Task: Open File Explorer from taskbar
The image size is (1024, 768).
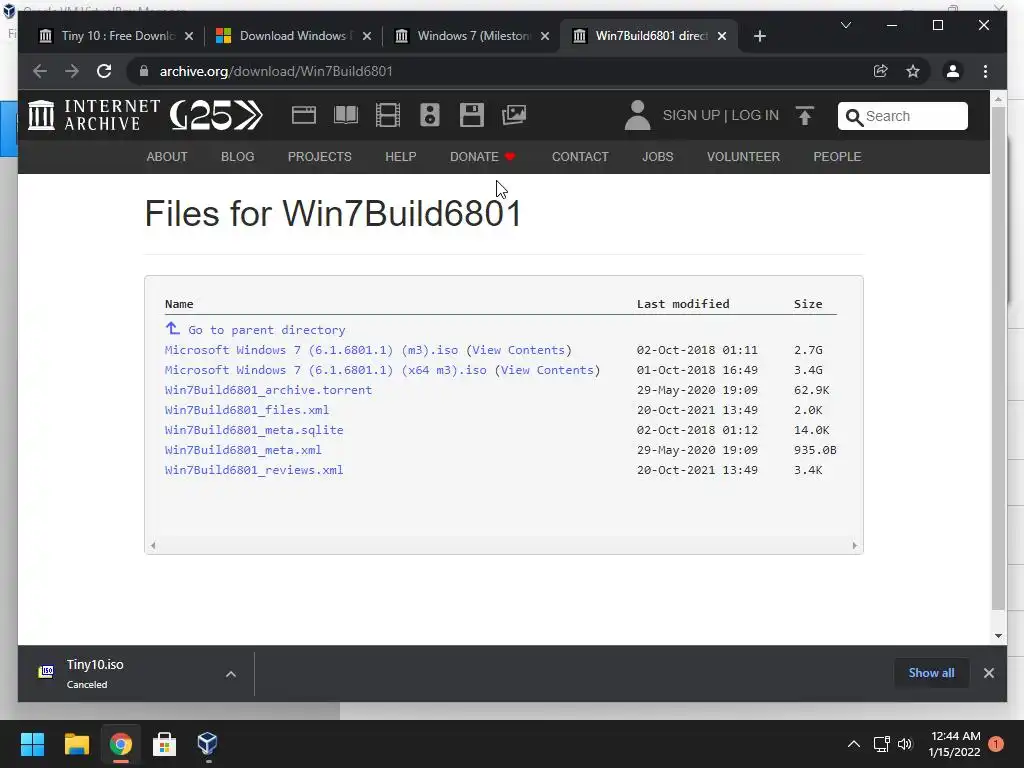Action: 76,744
